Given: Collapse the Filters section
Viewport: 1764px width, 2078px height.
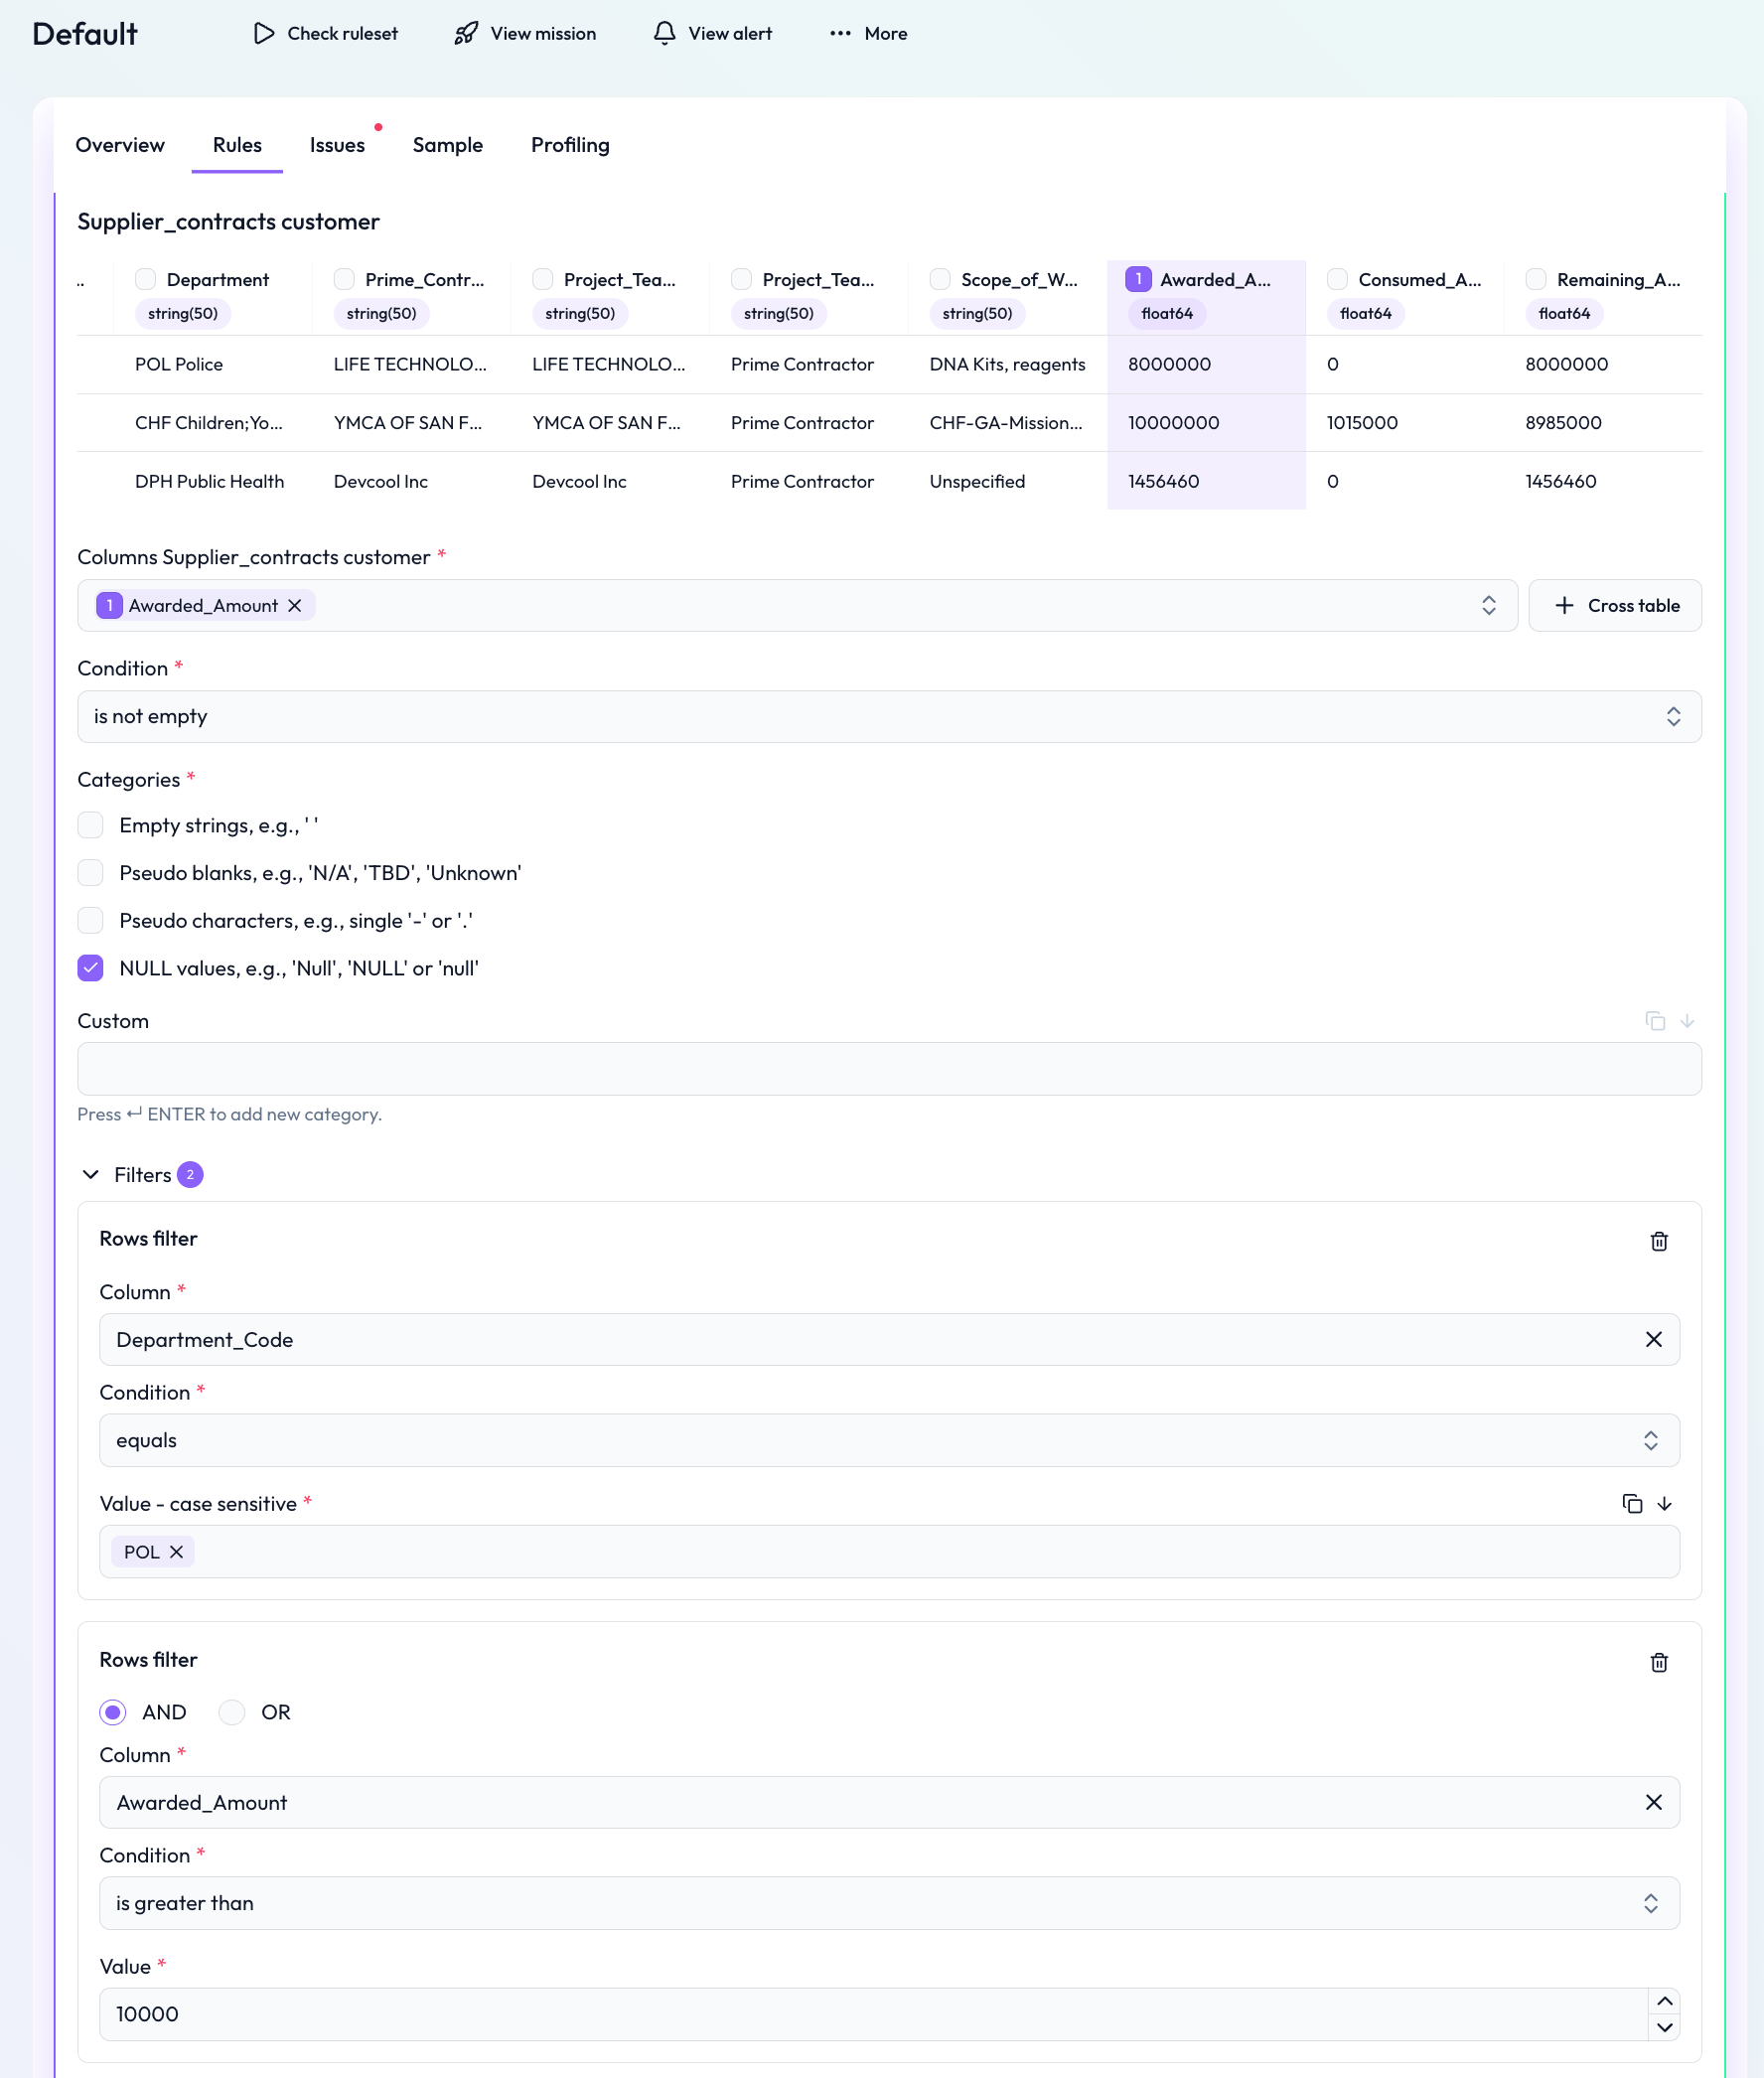Looking at the screenshot, I should pos(91,1175).
